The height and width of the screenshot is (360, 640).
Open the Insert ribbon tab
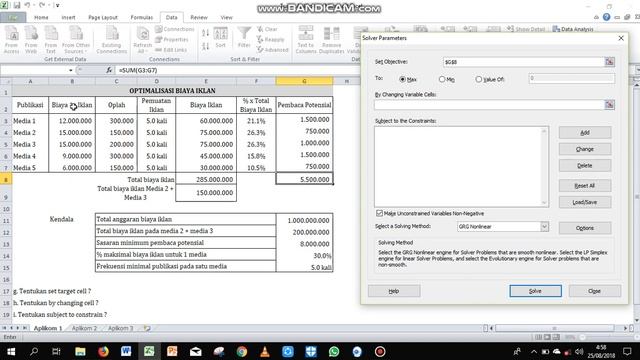click(68, 18)
